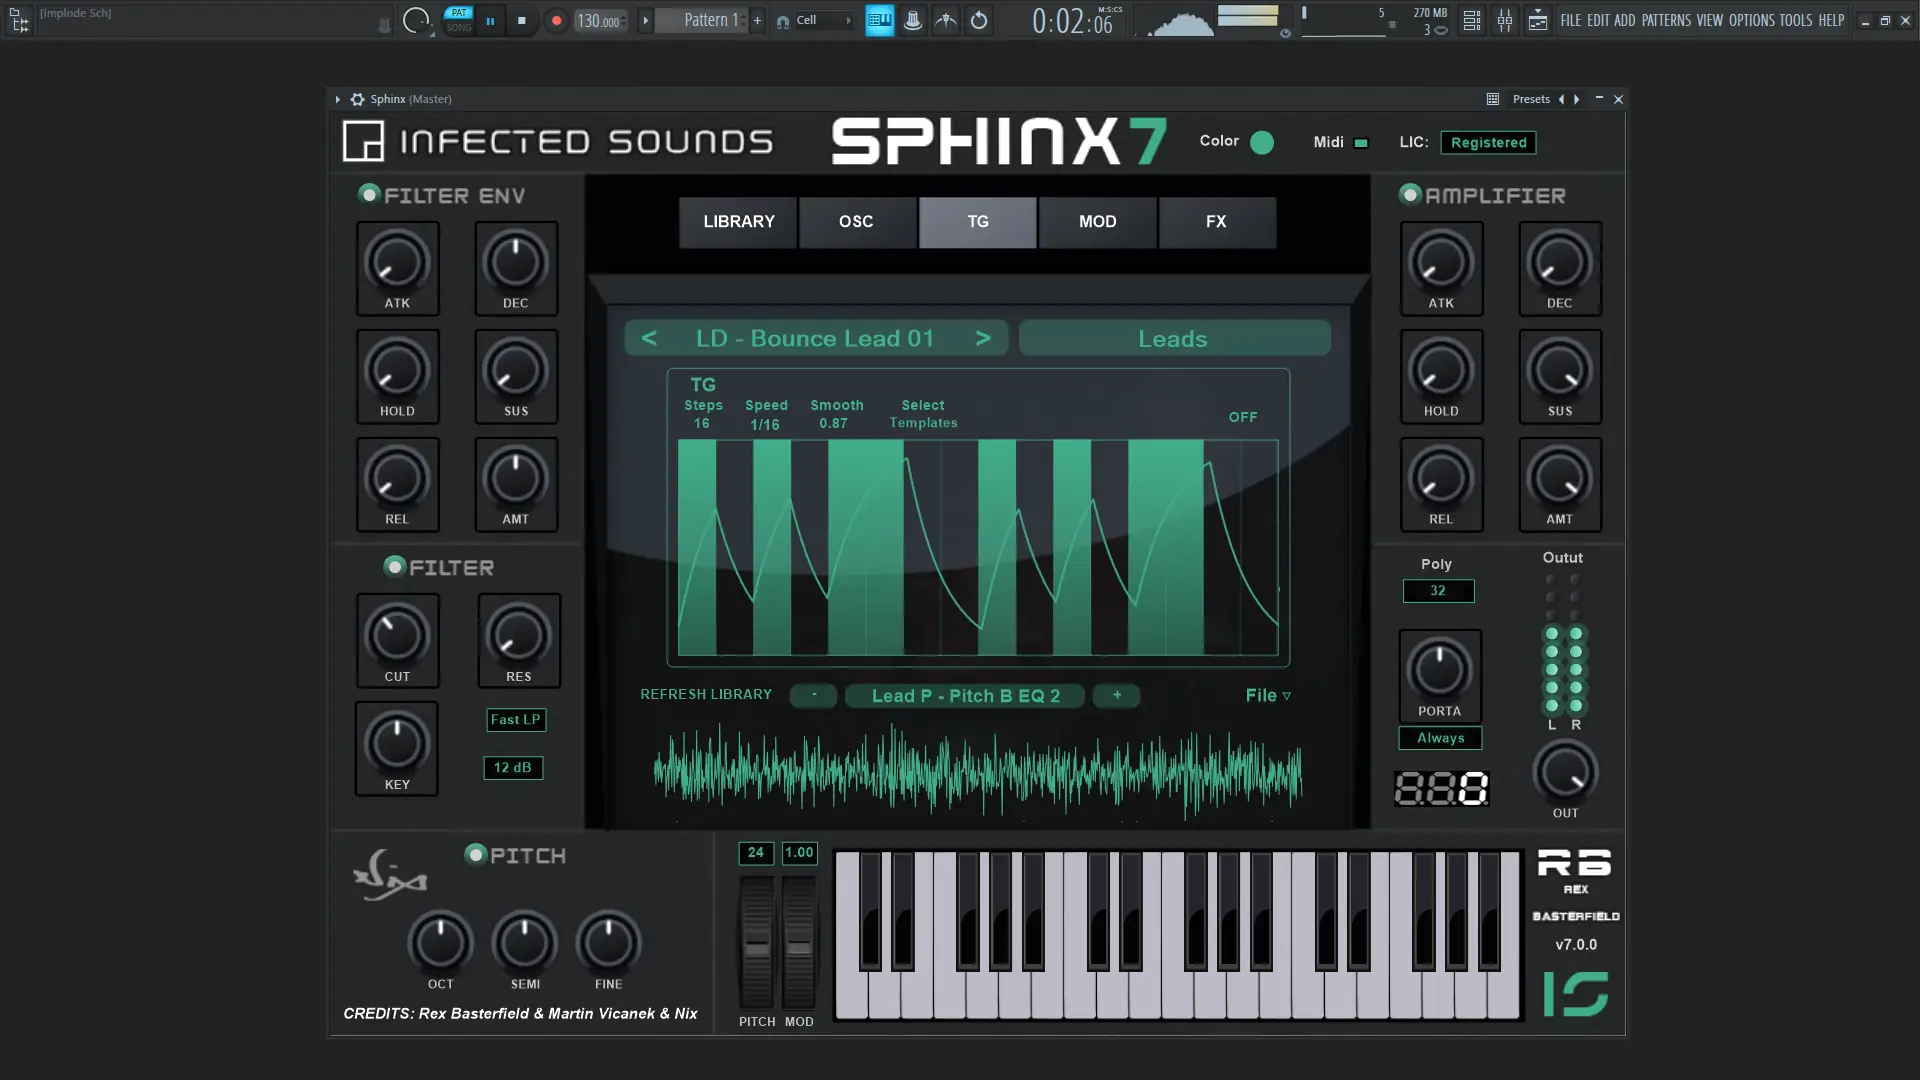Click REFRESH LIBRARY text button
This screenshot has width=1920, height=1080.
click(706, 695)
